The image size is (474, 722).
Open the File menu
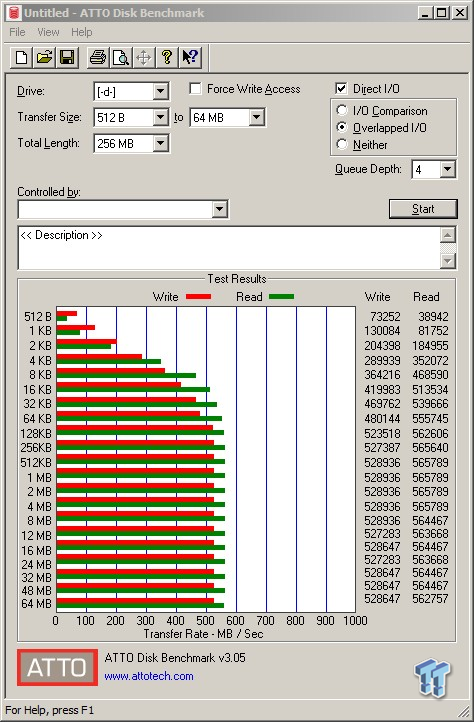pos(18,32)
